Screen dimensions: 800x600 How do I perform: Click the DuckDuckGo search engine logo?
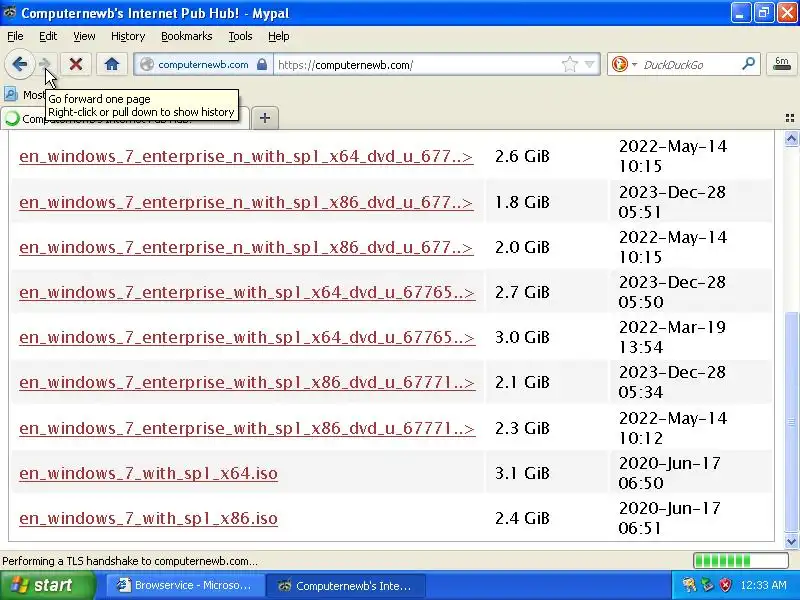pyautogui.click(x=620, y=65)
